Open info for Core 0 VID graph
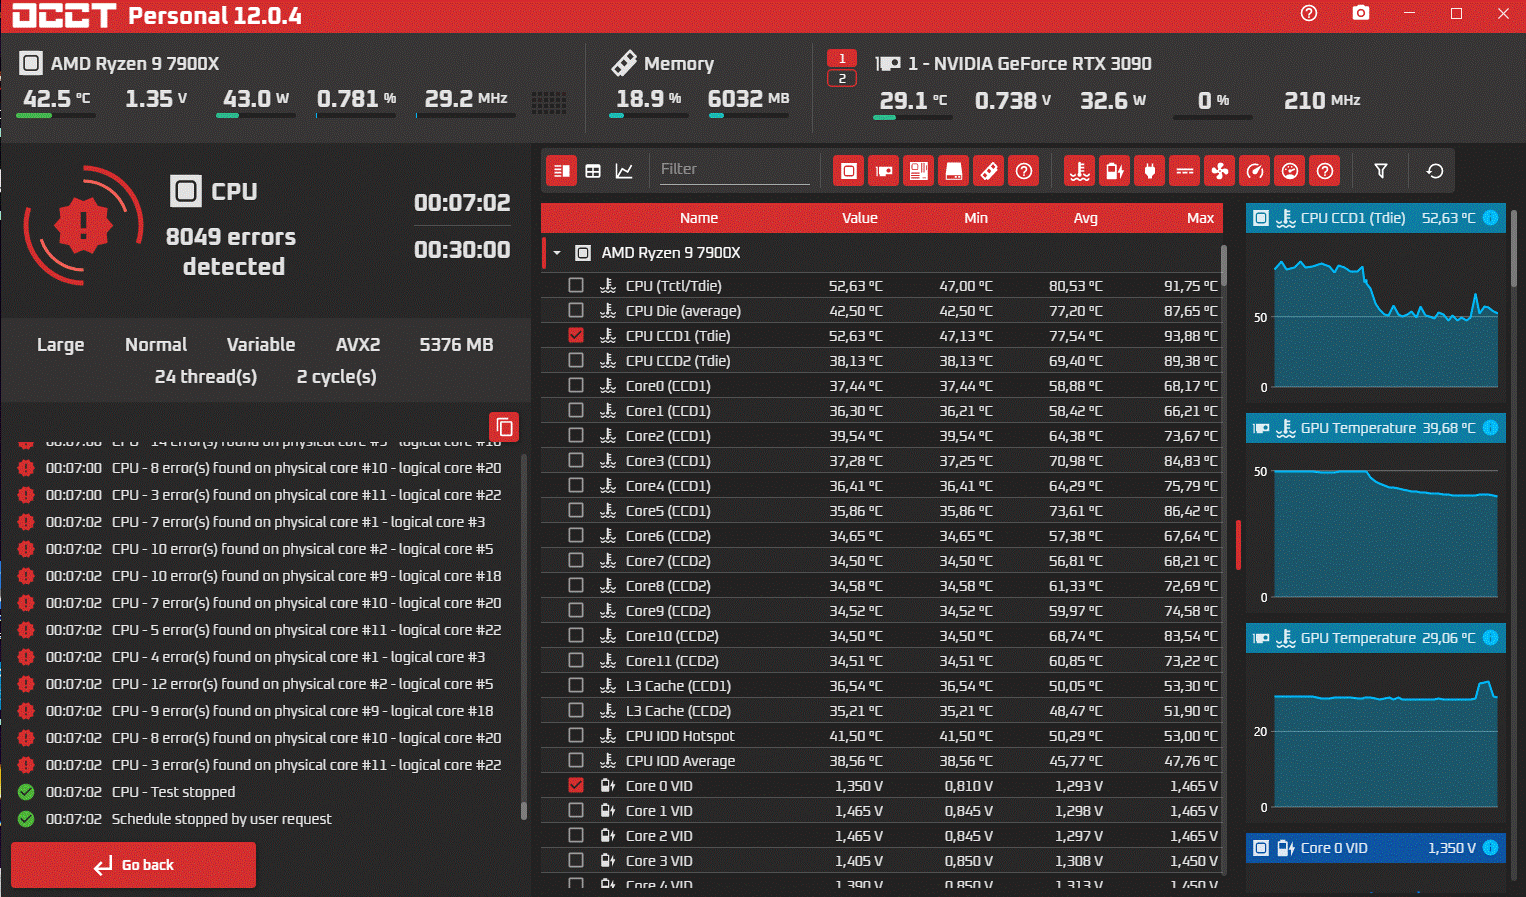1526x897 pixels. click(x=1490, y=848)
